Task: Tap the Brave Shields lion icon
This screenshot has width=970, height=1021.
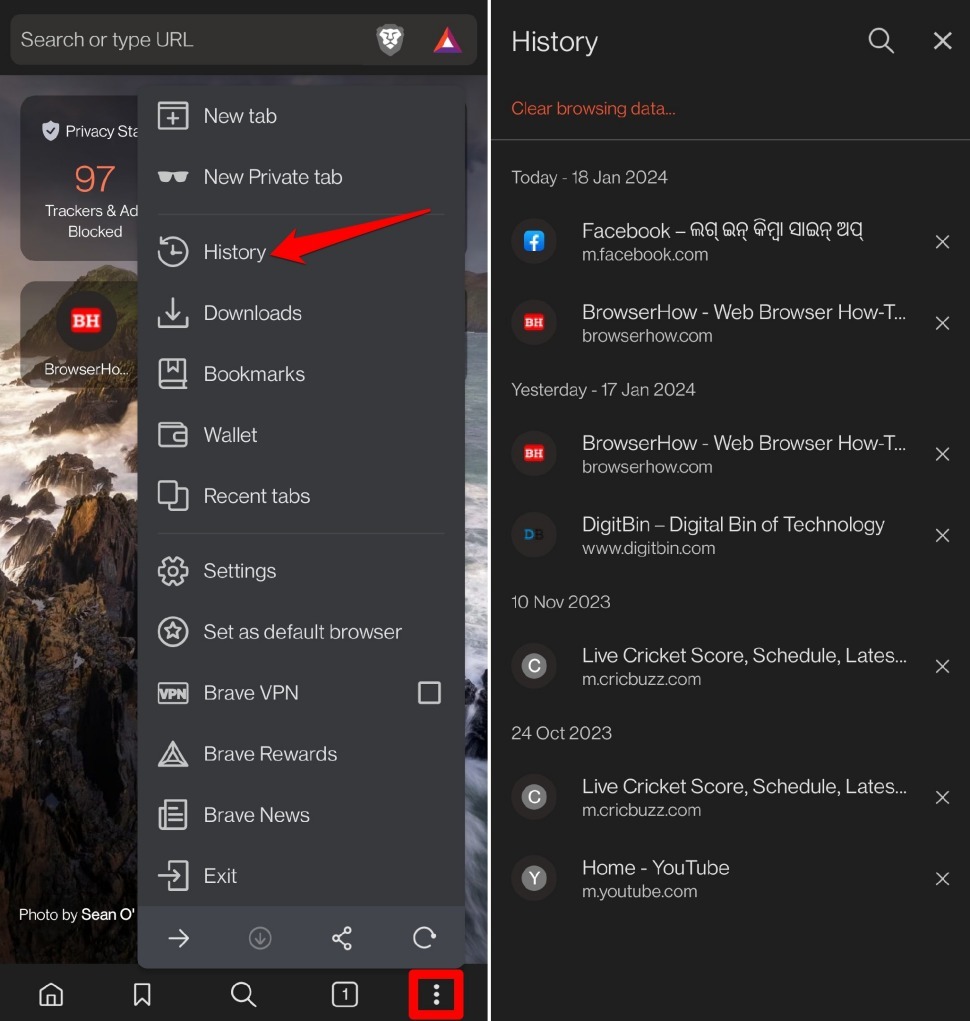Action: click(x=390, y=40)
